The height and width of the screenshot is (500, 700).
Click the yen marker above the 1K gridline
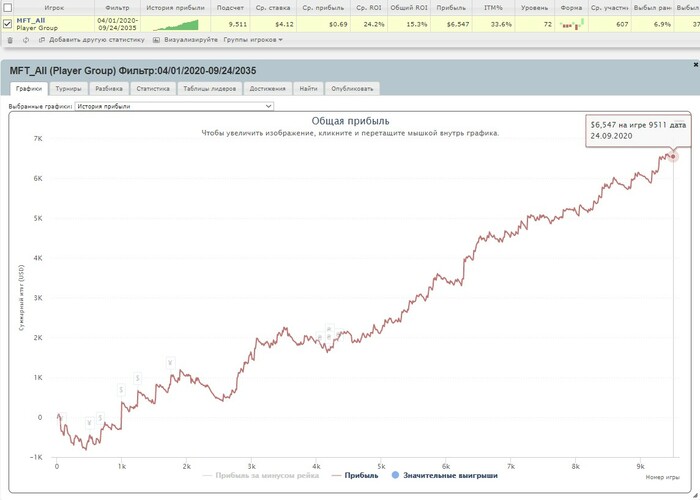coord(170,363)
